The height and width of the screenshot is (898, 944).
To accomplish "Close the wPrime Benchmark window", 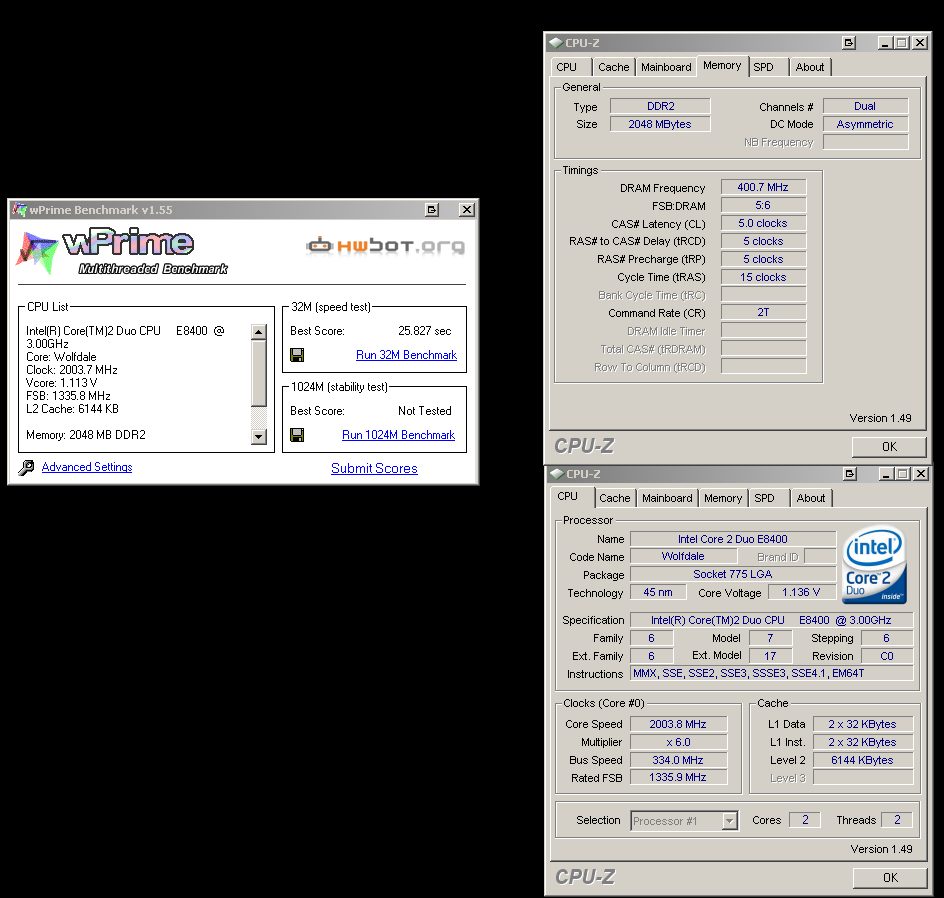I will [x=467, y=209].
